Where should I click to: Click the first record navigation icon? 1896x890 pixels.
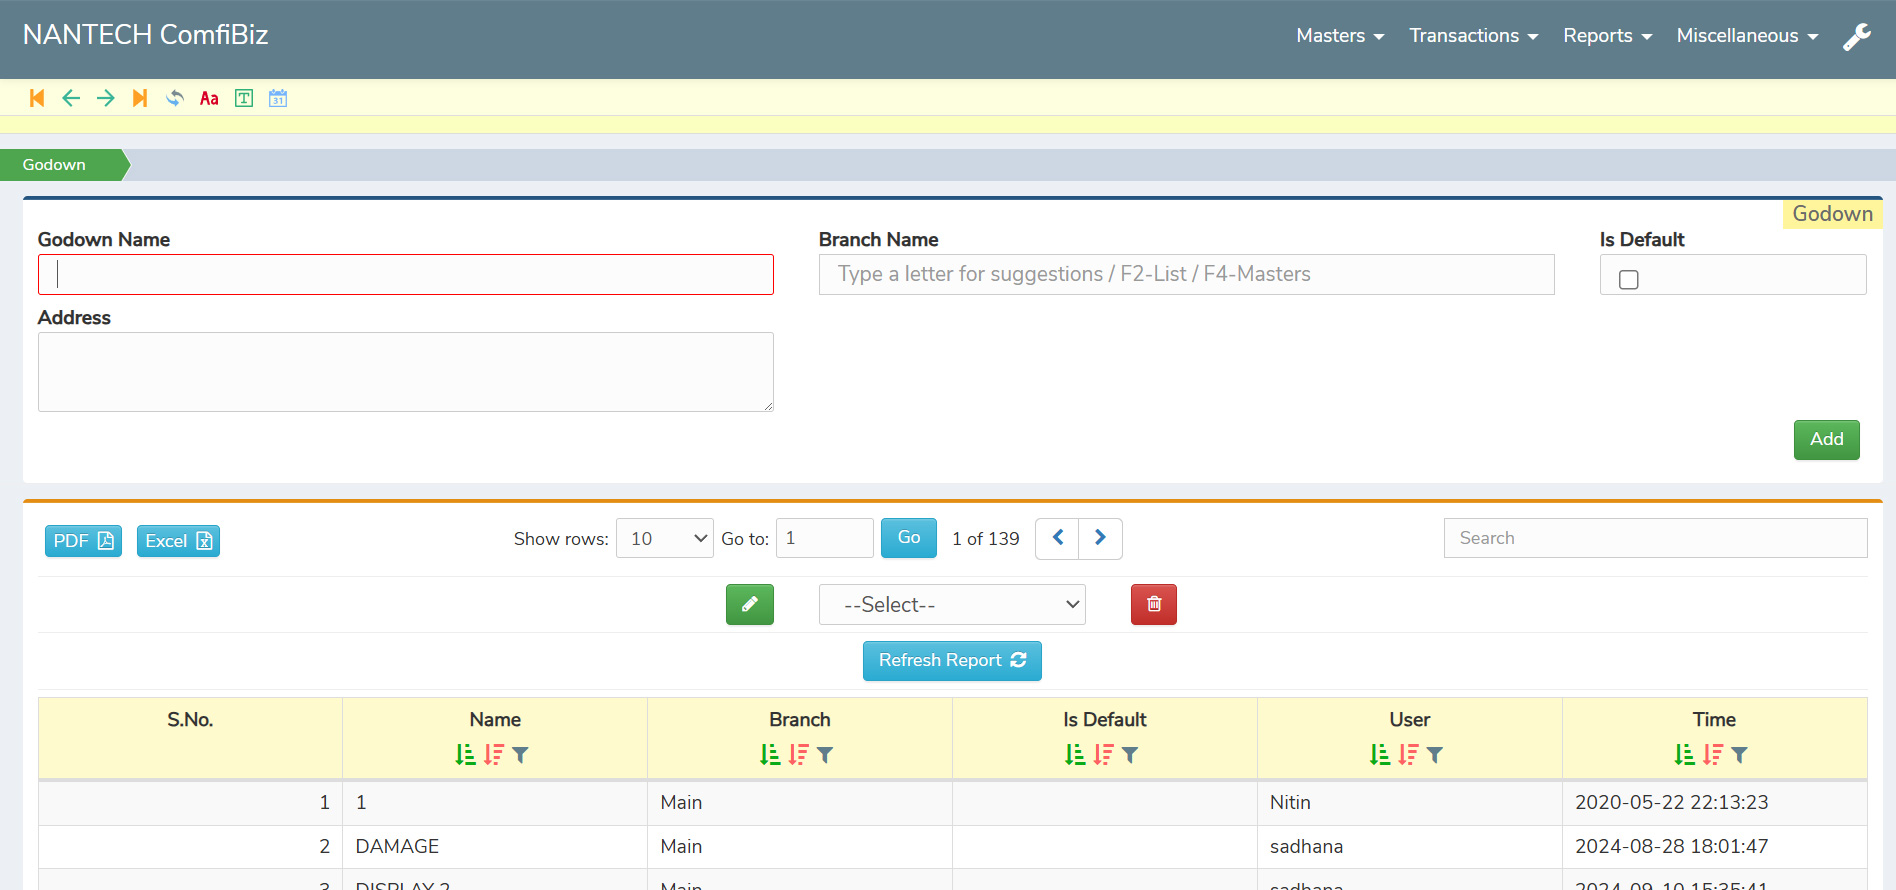click(x=37, y=98)
